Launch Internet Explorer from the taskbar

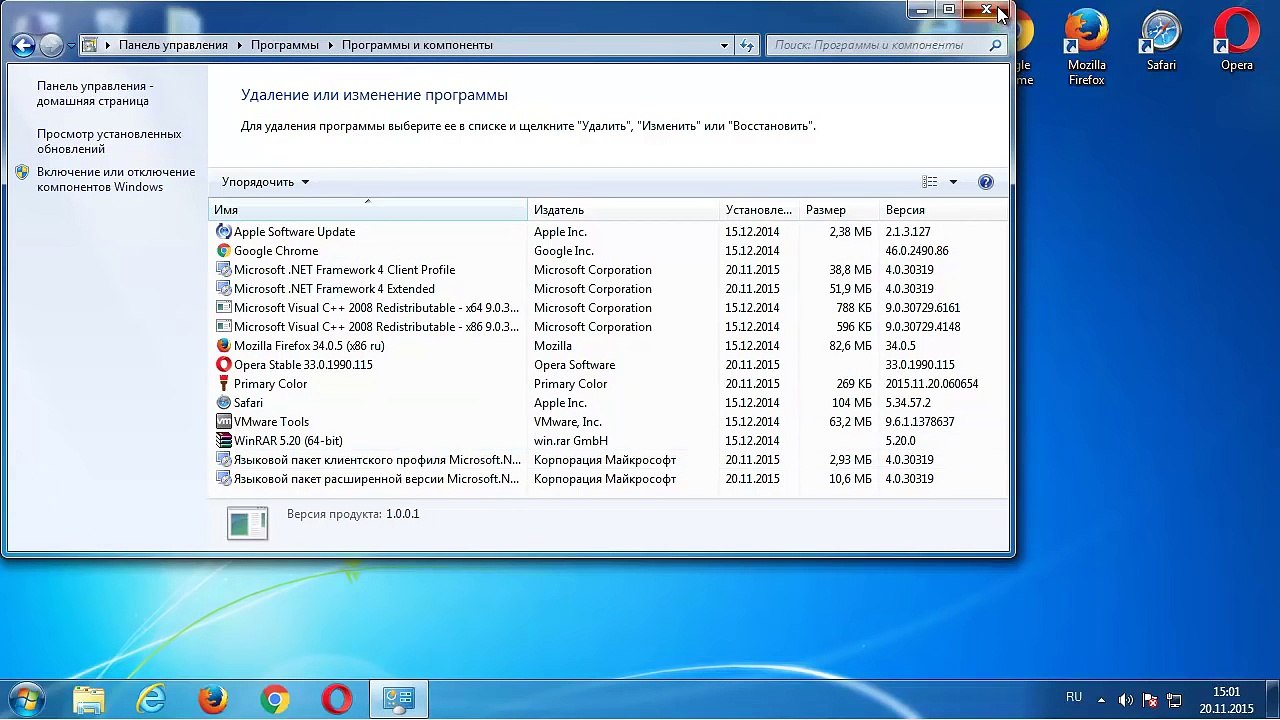(x=151, y=698)
